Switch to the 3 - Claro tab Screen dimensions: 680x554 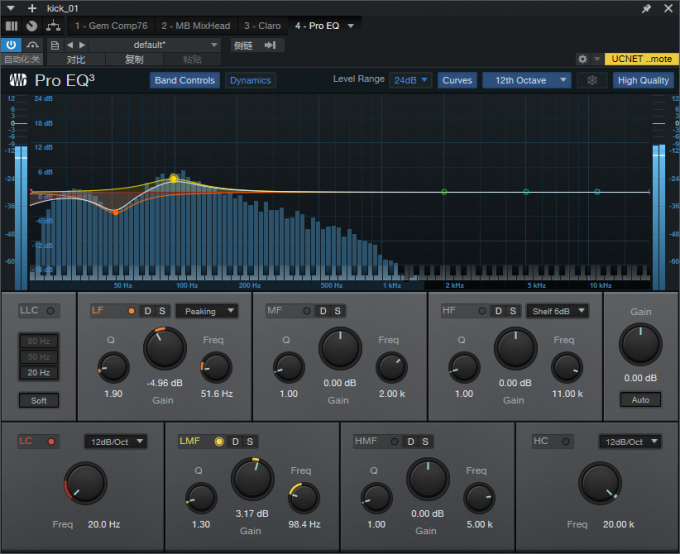tap(262, 24)
